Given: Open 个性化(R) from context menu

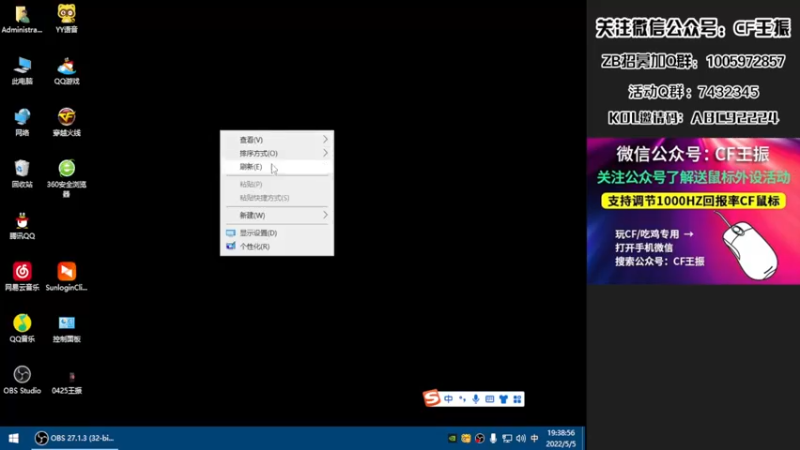Looking at the screenshot, I should 277,246.
